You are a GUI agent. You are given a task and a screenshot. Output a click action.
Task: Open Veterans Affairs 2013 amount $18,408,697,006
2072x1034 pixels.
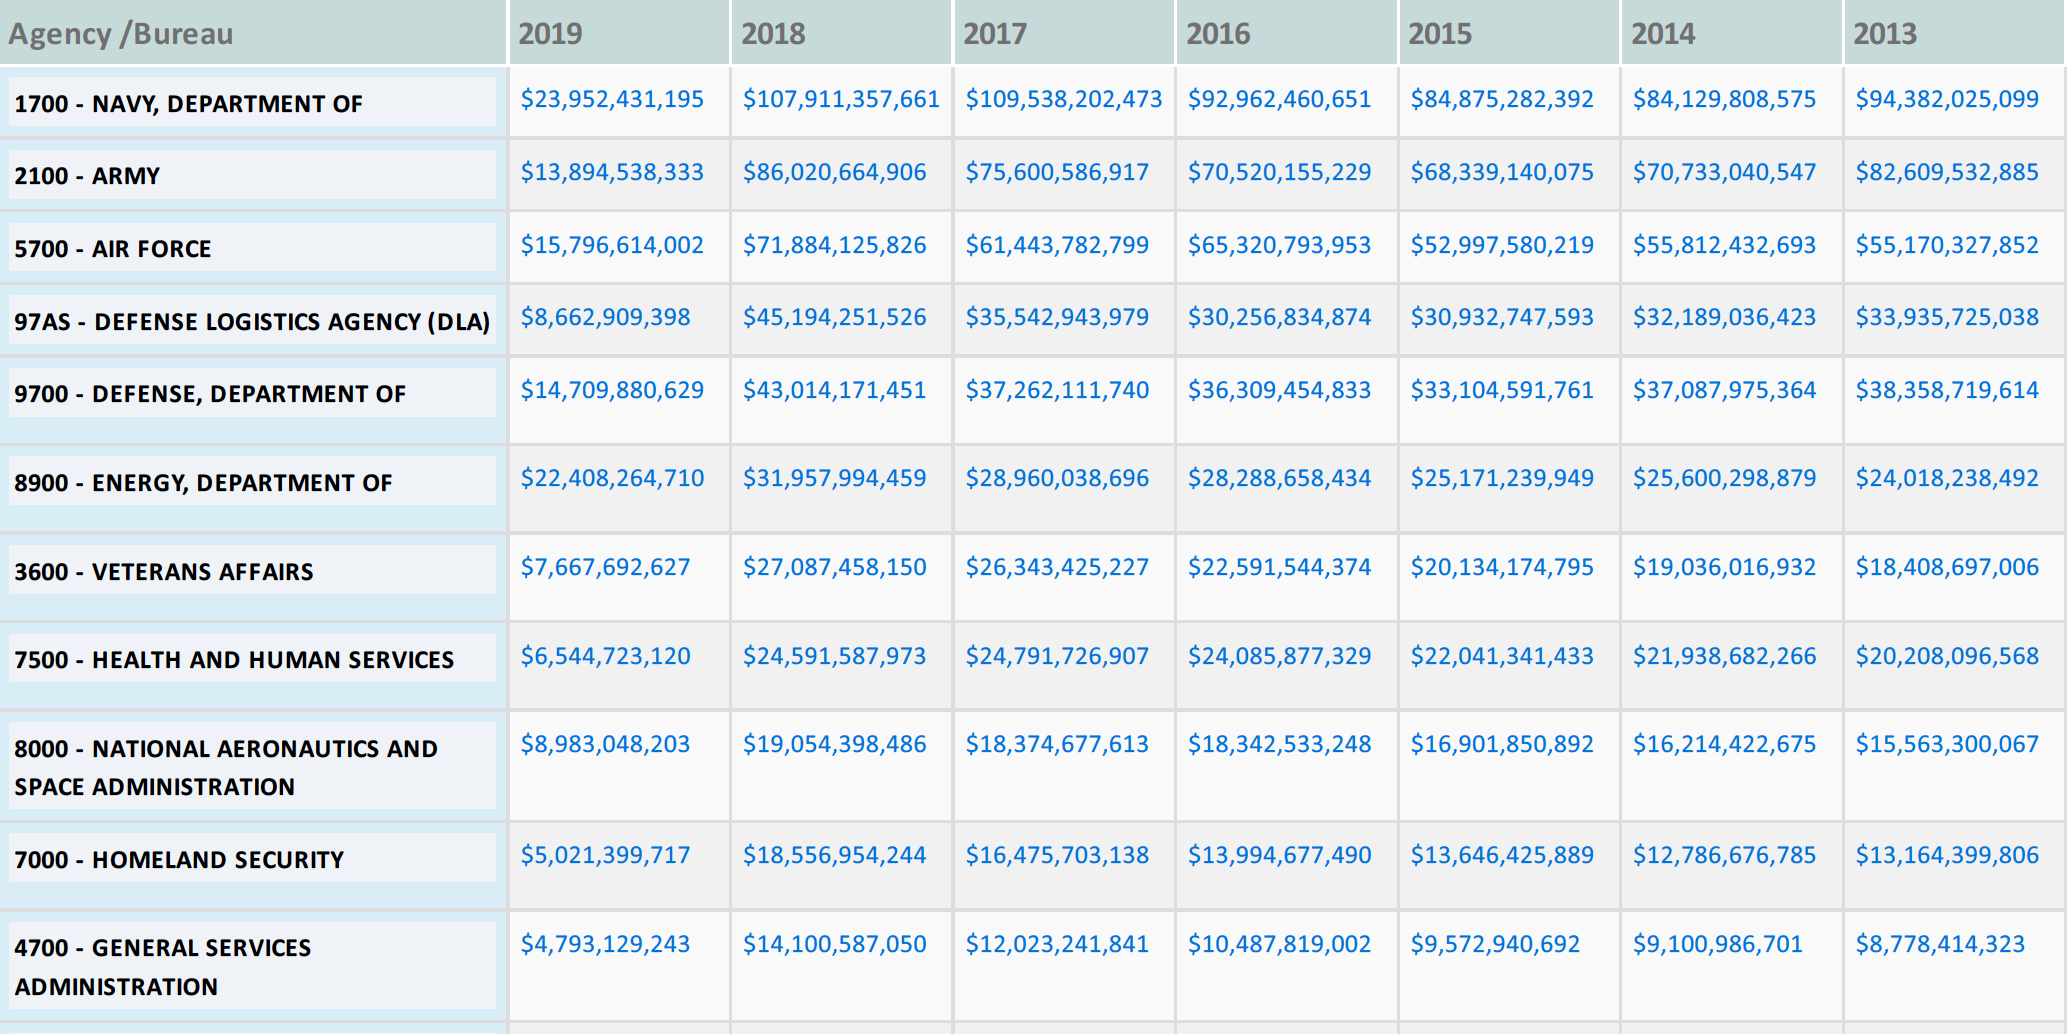coord(1947,567)
